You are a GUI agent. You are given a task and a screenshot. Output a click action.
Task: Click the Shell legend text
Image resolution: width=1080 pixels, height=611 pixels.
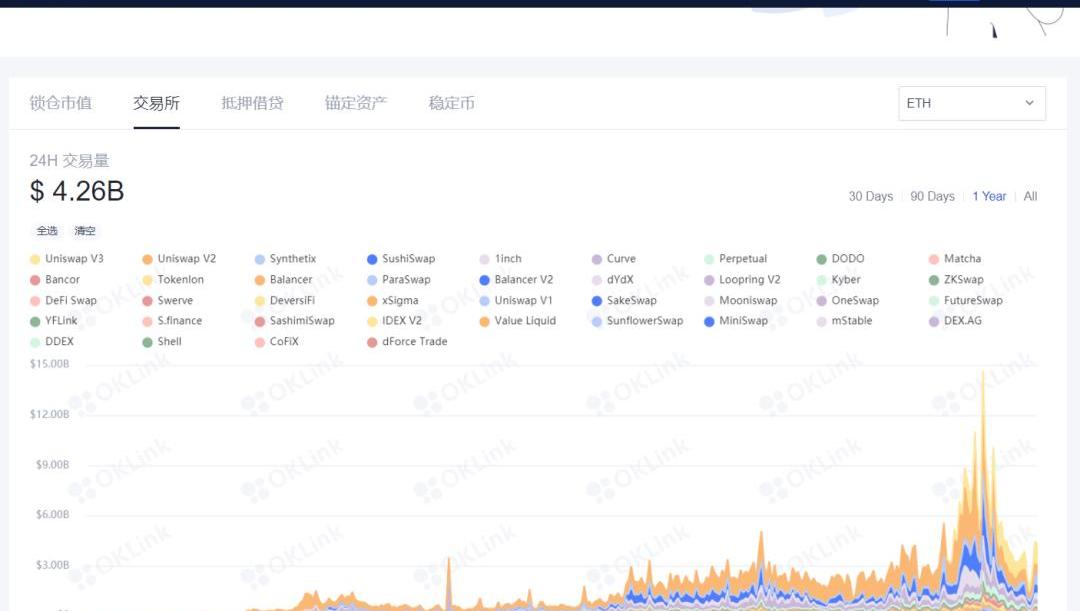(169, 342)
